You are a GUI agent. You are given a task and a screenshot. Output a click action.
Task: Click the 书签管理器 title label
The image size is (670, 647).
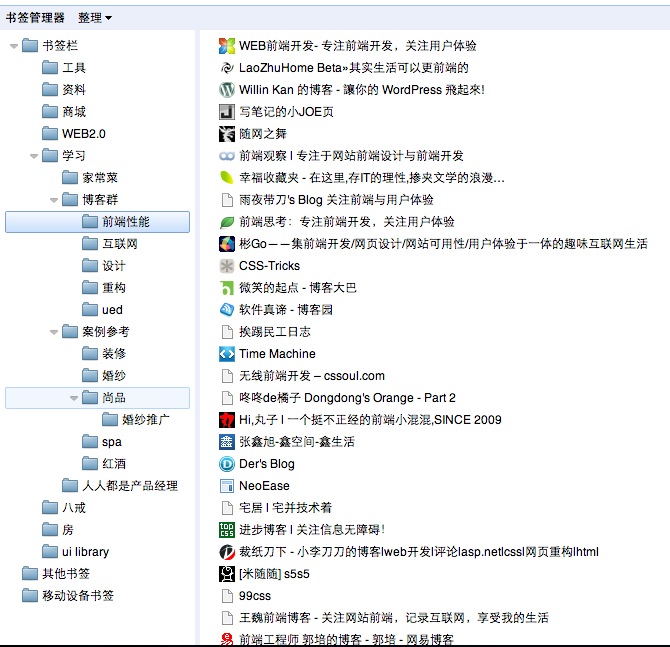[35, 18]
